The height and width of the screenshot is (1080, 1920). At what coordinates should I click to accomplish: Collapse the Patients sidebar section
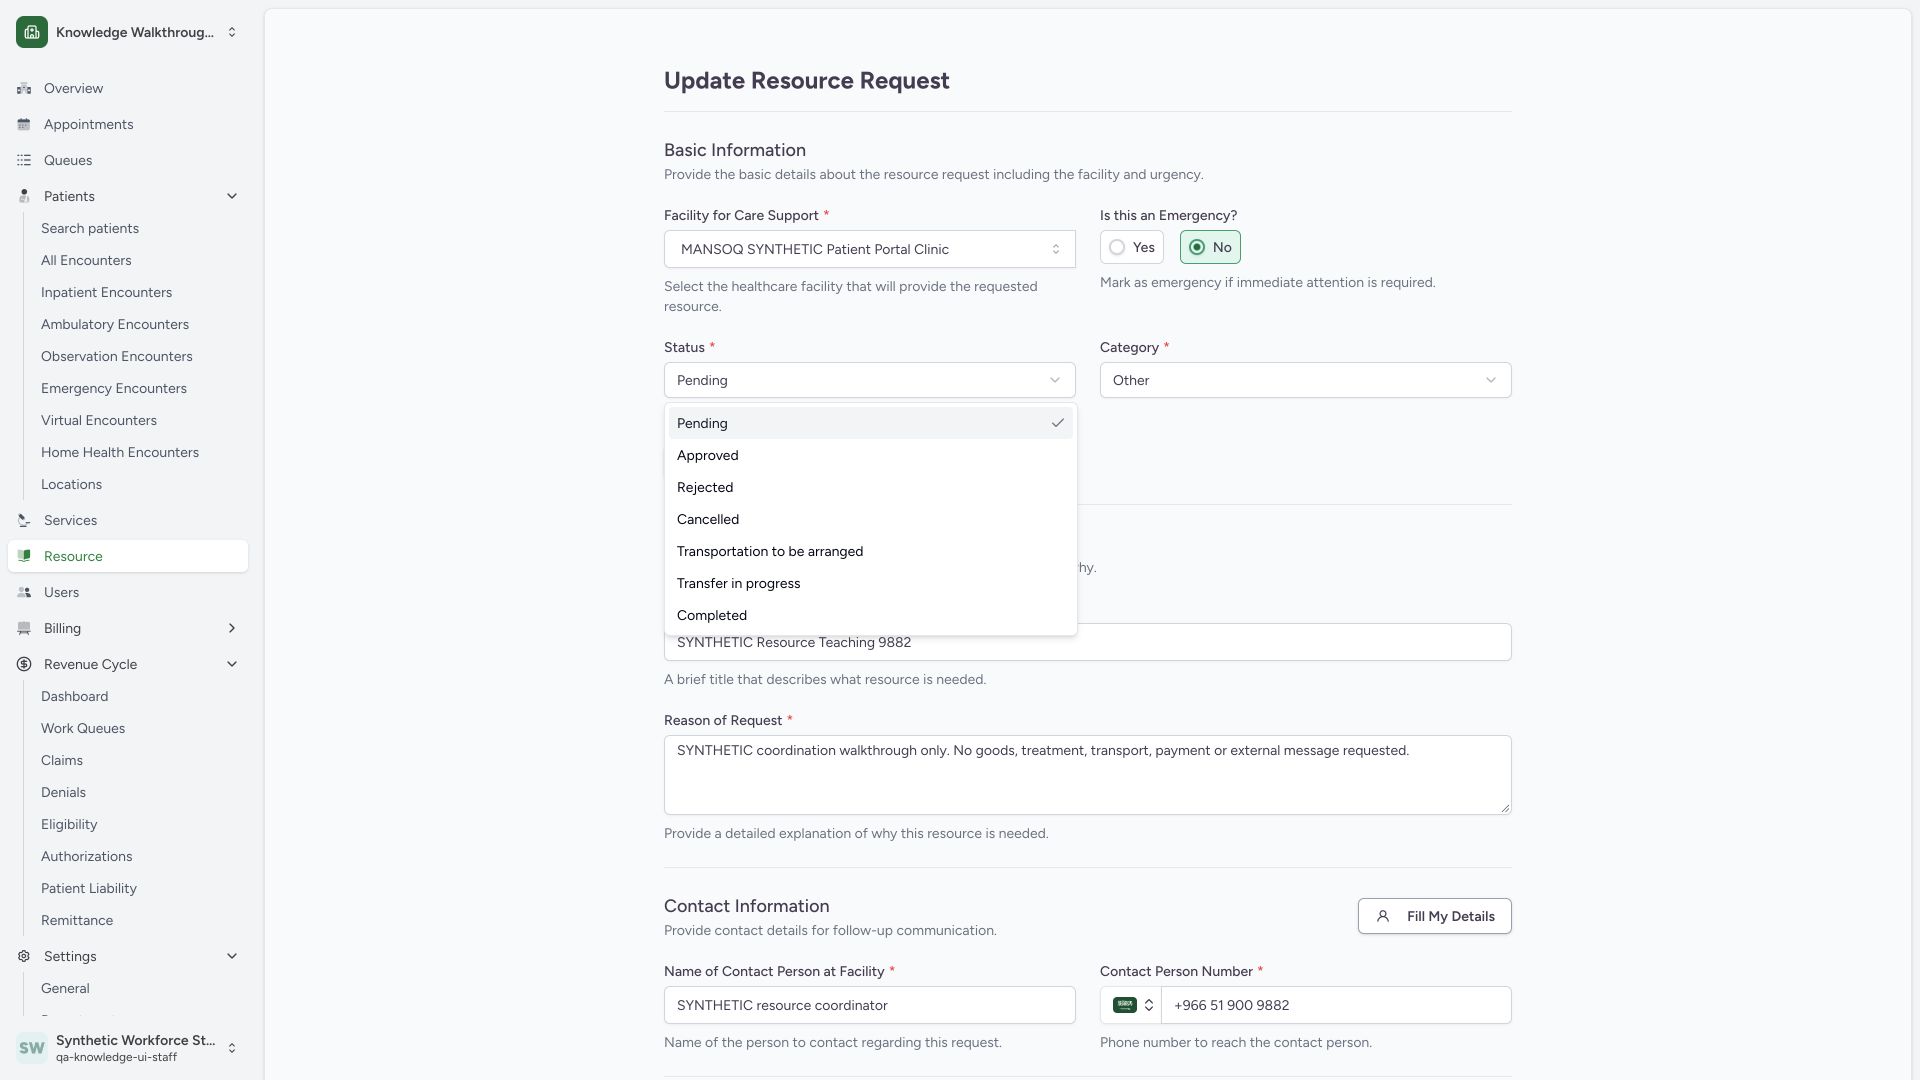232,196
